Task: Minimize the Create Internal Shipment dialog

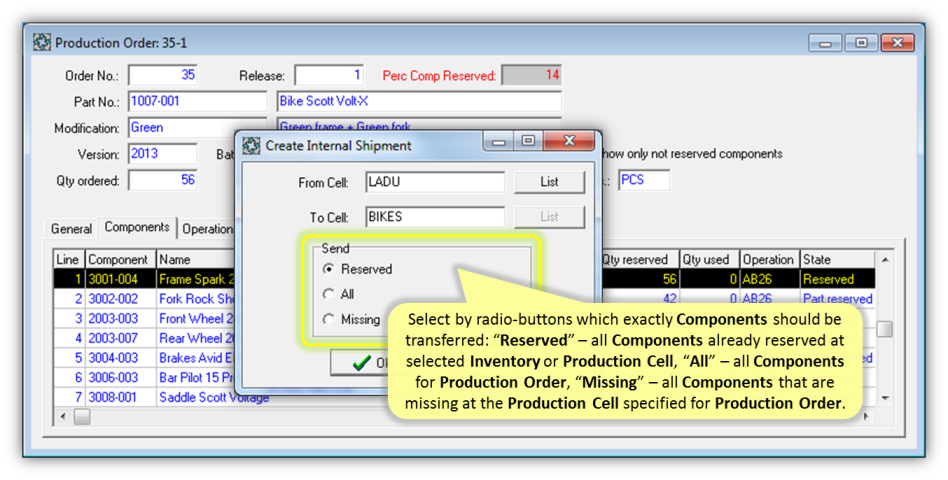Action: (498, 142)
